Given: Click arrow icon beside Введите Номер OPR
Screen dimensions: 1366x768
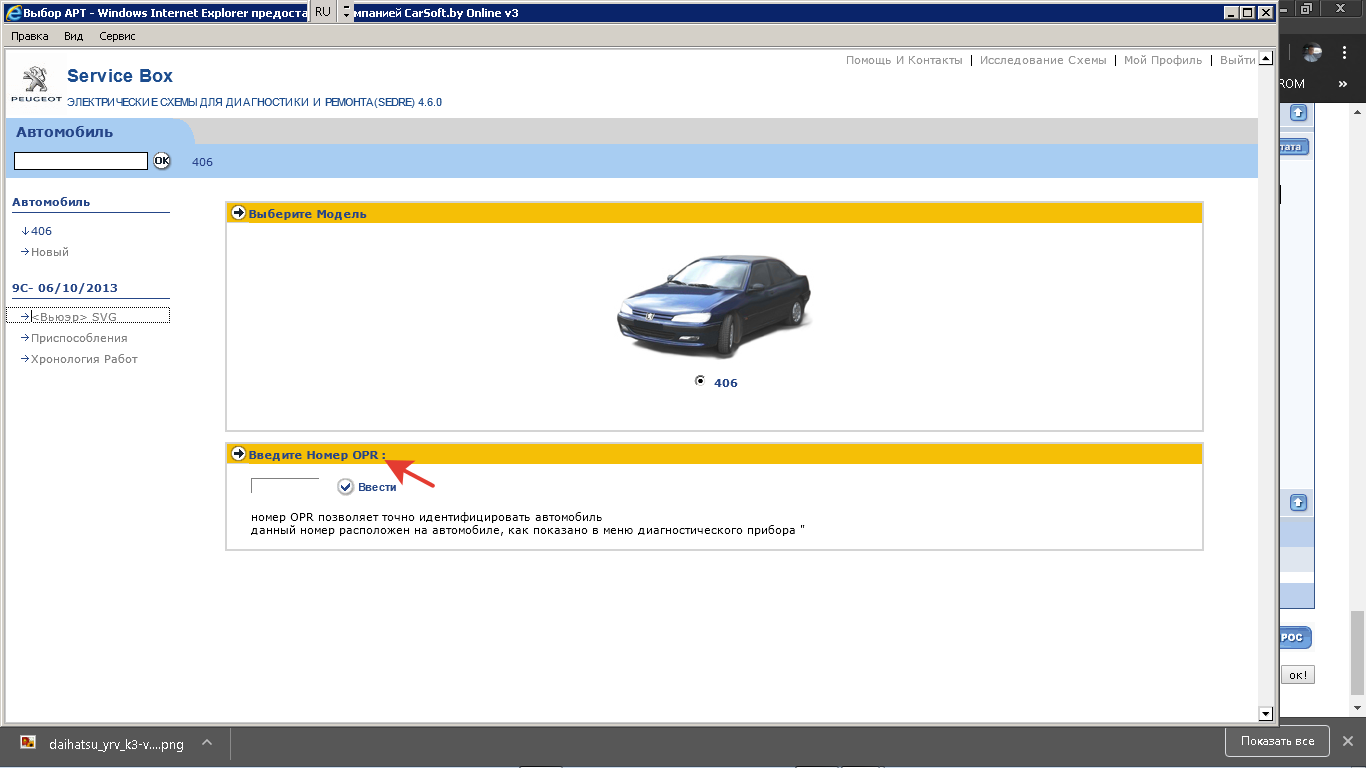Looking at the screenshot, I should point(238,454).
